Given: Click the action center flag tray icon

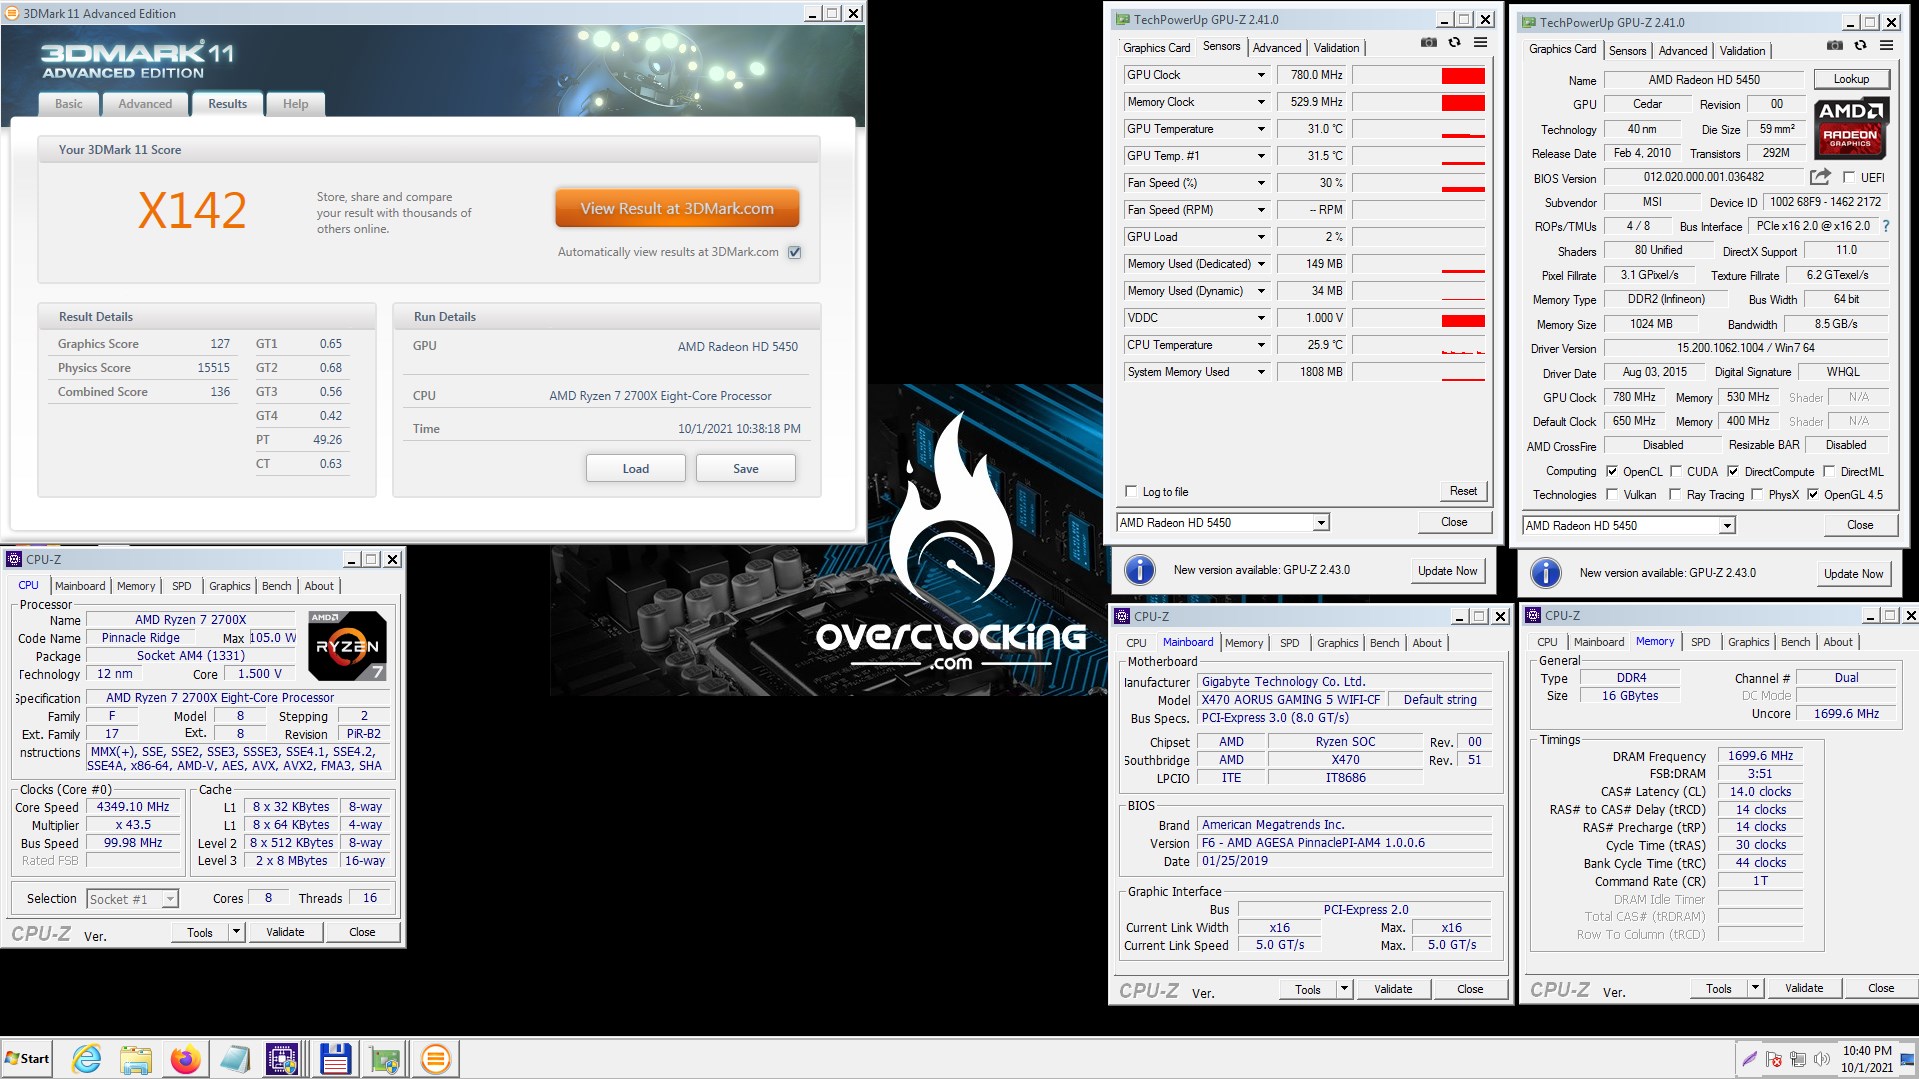Looking at the screenshot, I should click(1774, 1059).
